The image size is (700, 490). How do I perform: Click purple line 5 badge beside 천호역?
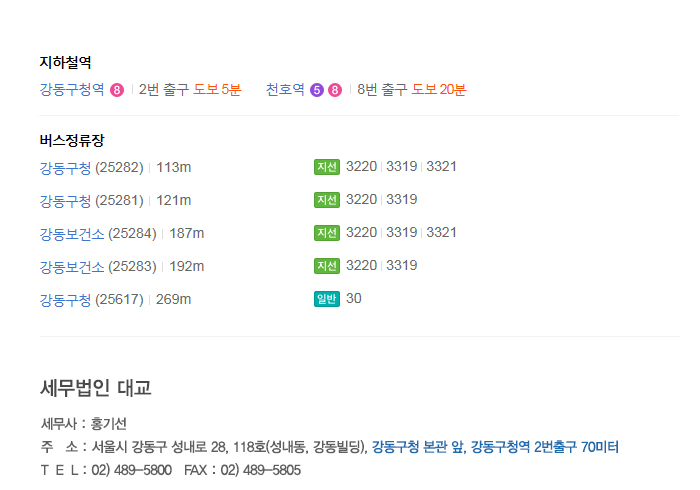[317, 90]
